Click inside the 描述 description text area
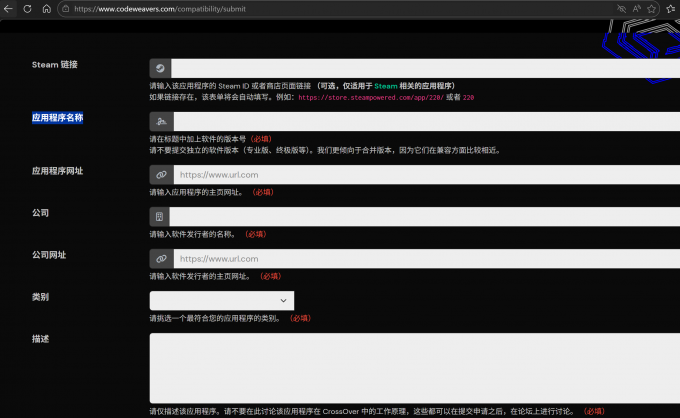 pyautogui.click(x=414, y=367)
